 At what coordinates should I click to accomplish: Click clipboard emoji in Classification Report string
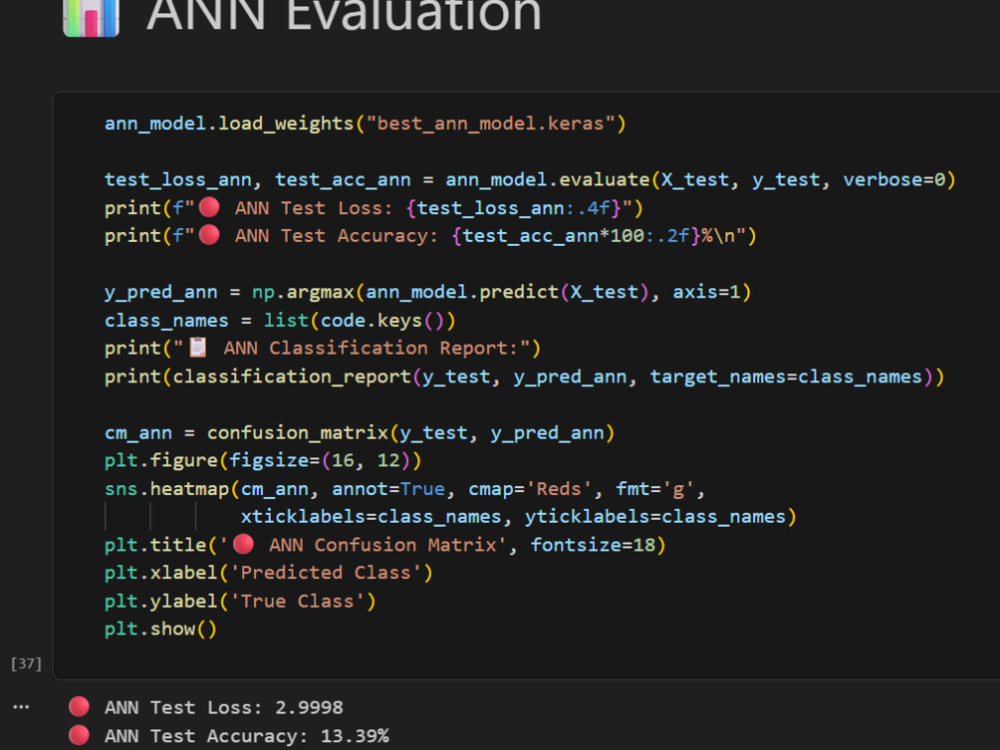click(x=198, y=347)
